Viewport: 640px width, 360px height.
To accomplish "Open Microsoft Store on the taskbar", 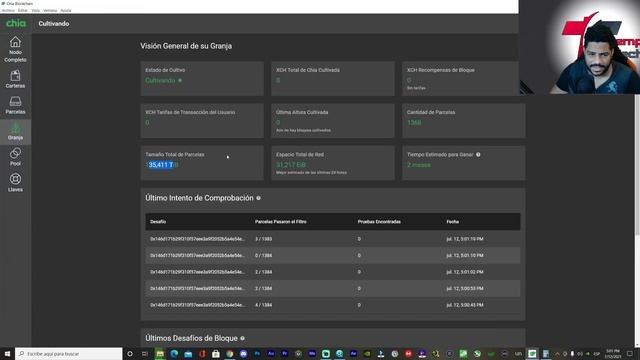I will click(x=216, y=354).
